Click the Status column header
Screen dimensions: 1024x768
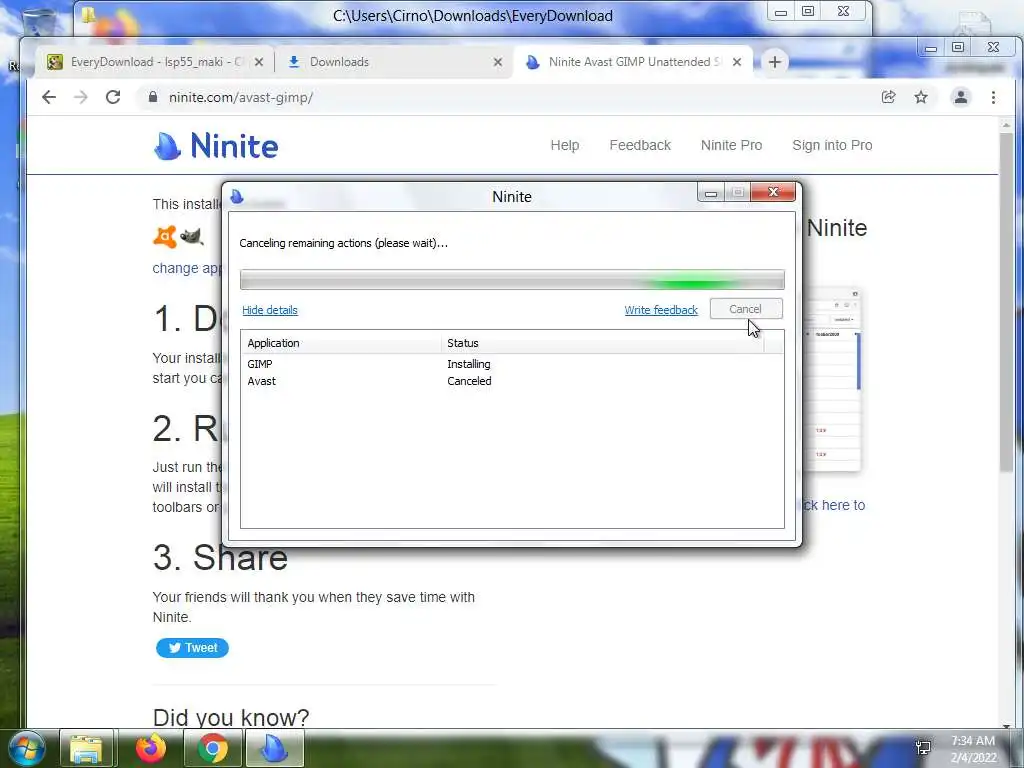pos(602,343)
